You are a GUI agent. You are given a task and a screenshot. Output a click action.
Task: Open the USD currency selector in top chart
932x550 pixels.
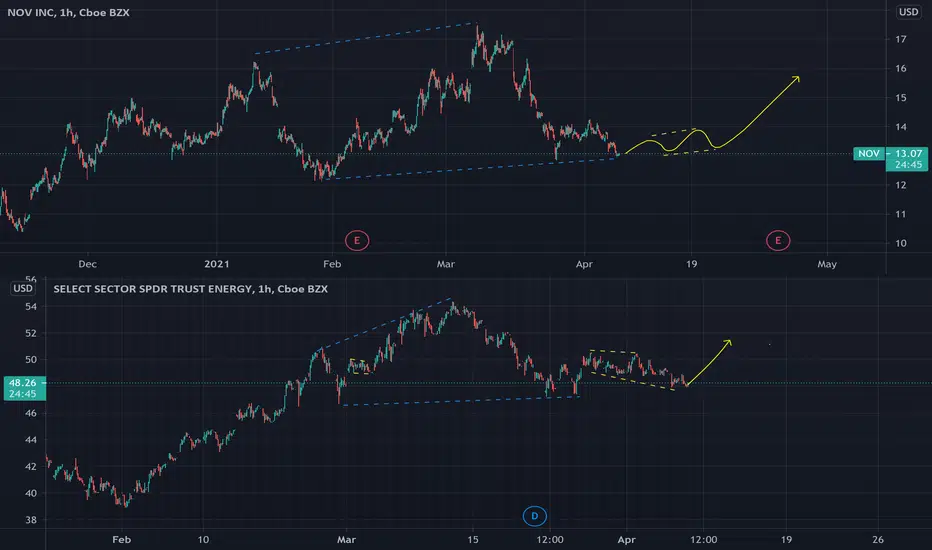click(x=908, y=12)
